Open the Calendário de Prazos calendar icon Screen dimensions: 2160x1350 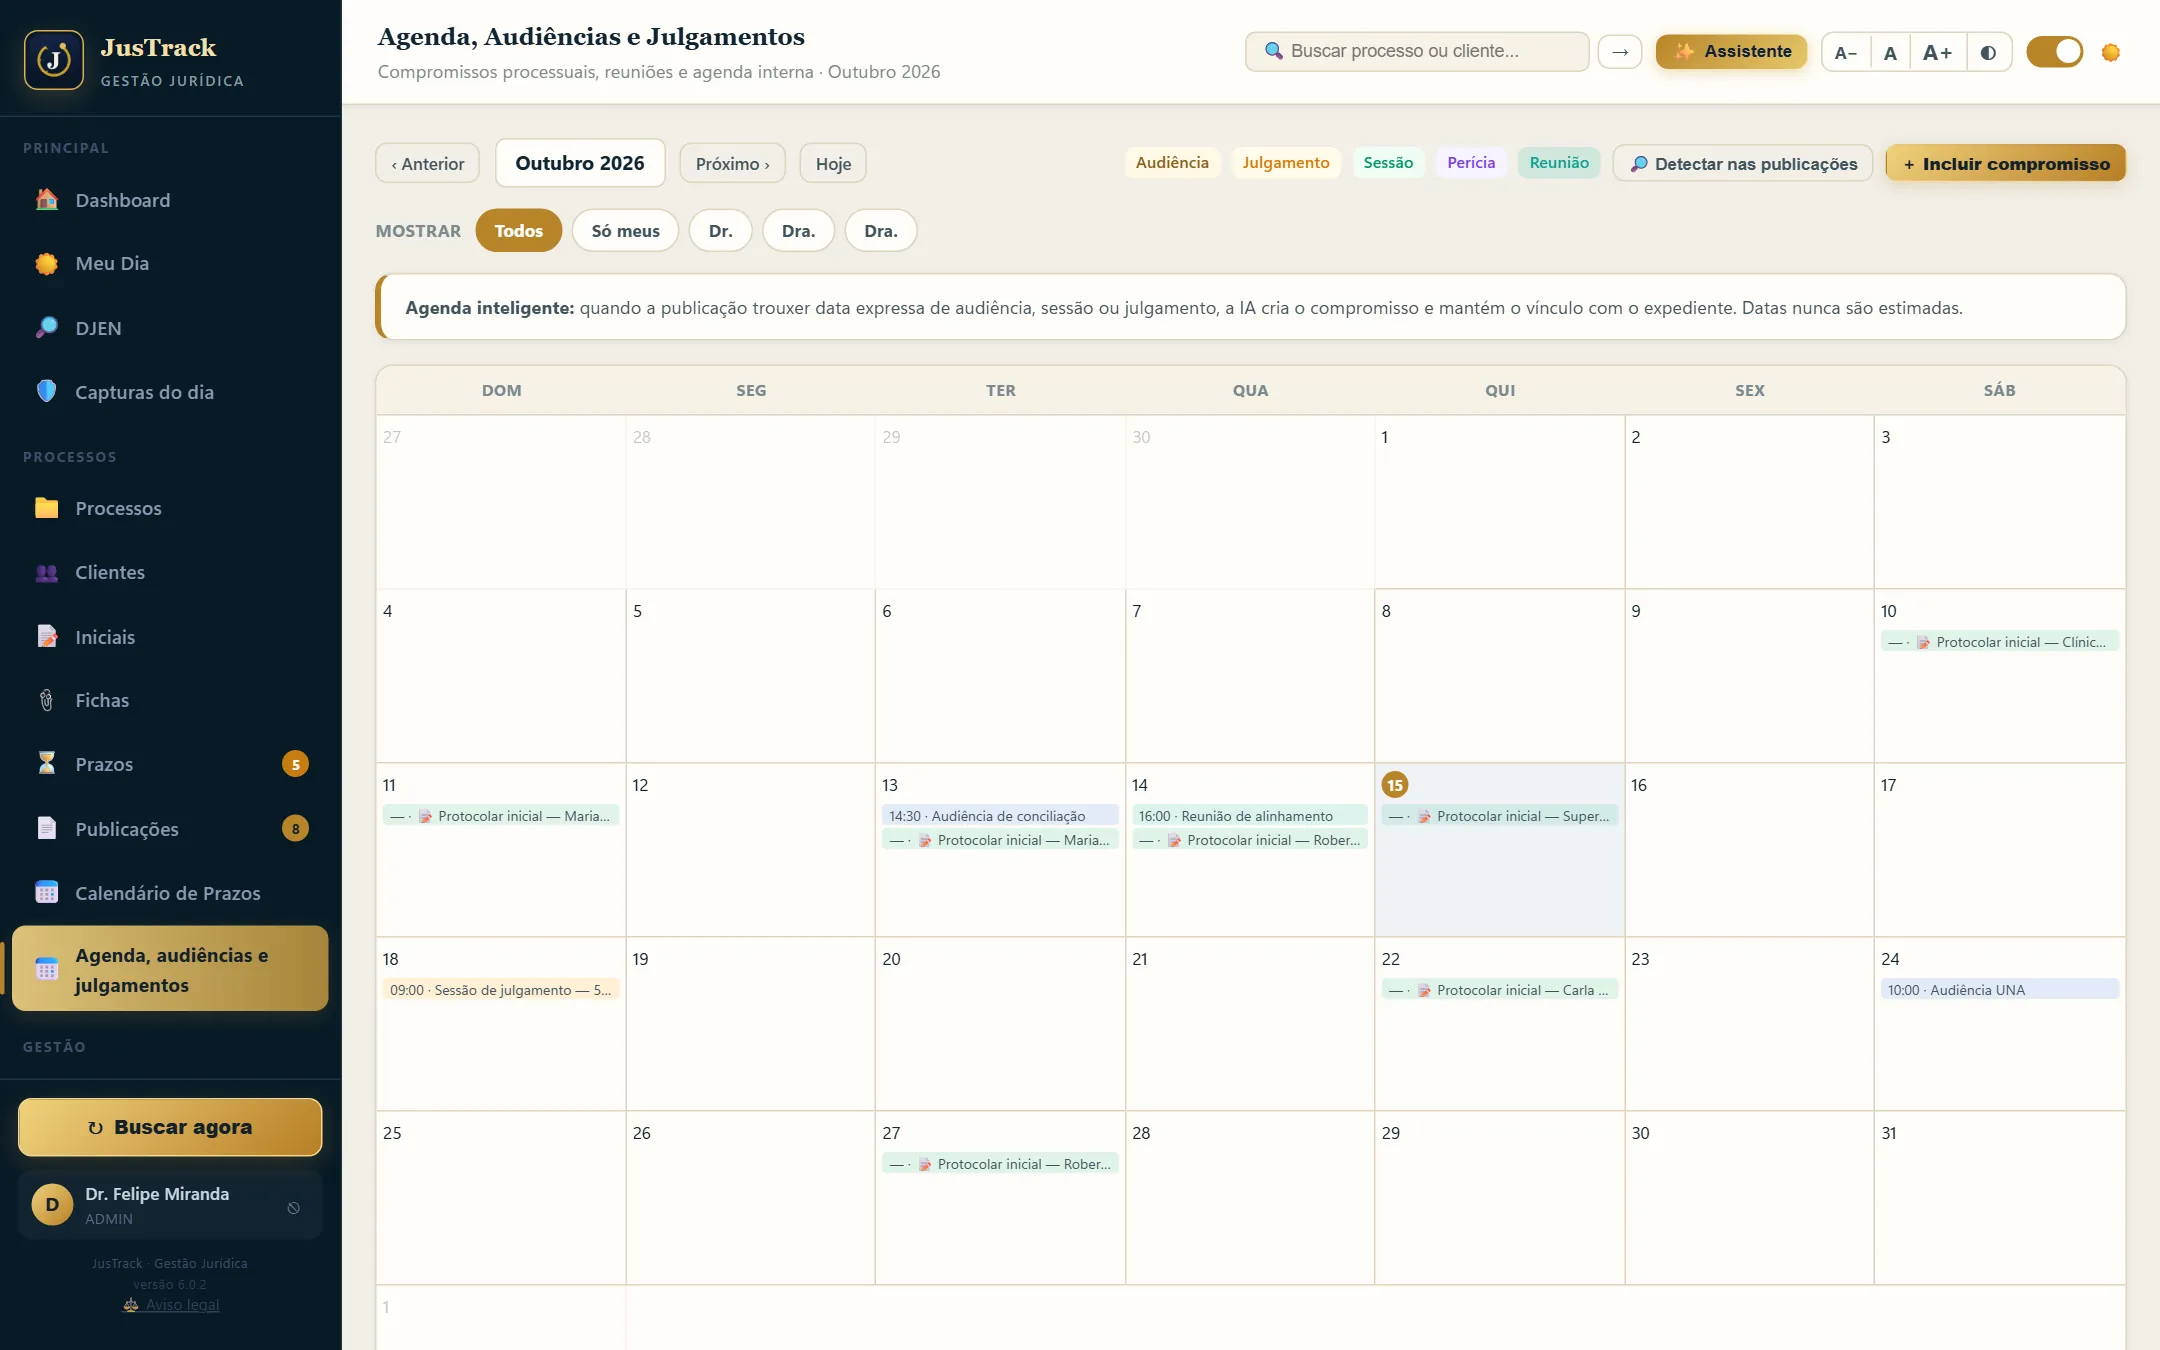click(x=47, y=892)
